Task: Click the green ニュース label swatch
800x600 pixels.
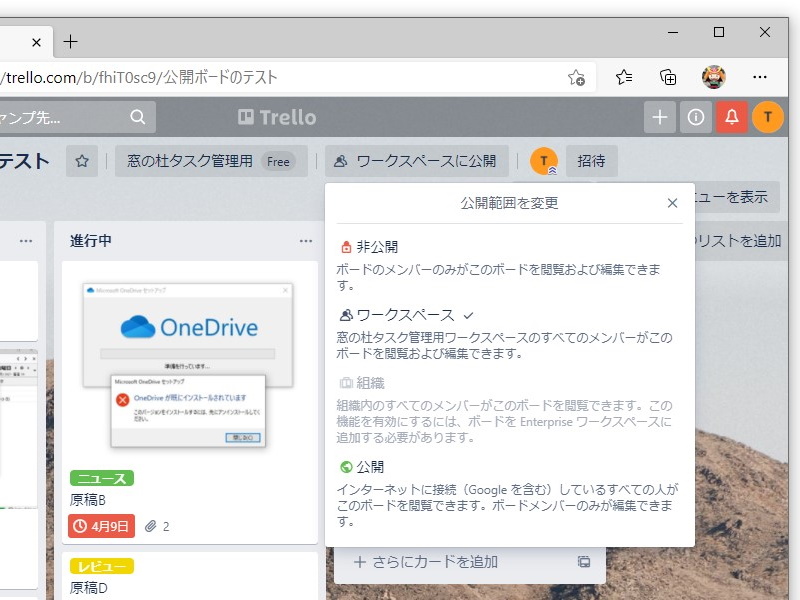Action: click(100, 478)
